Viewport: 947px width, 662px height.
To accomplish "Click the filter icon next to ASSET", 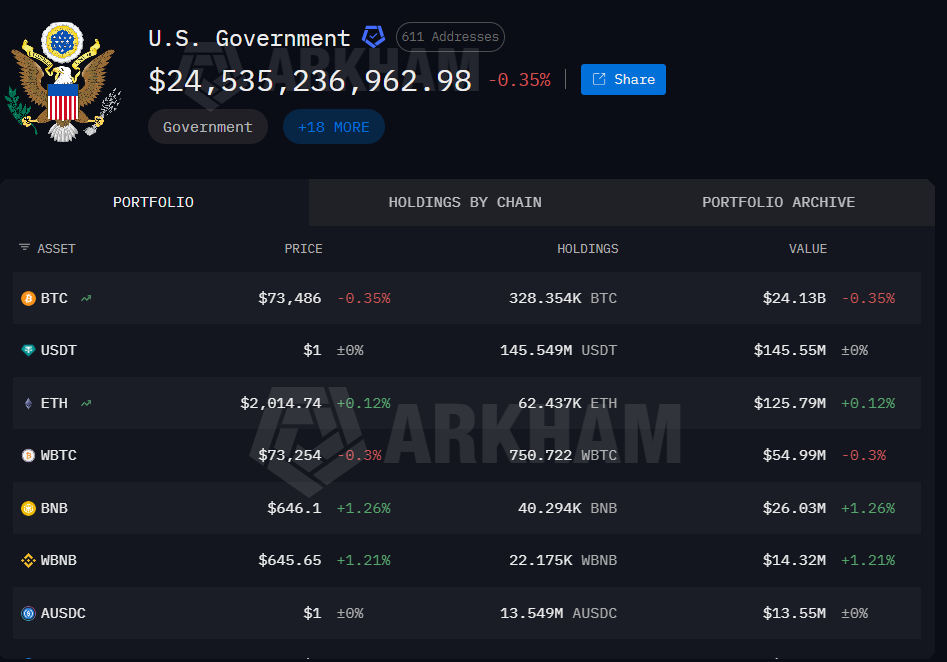I will click(24, 248).
